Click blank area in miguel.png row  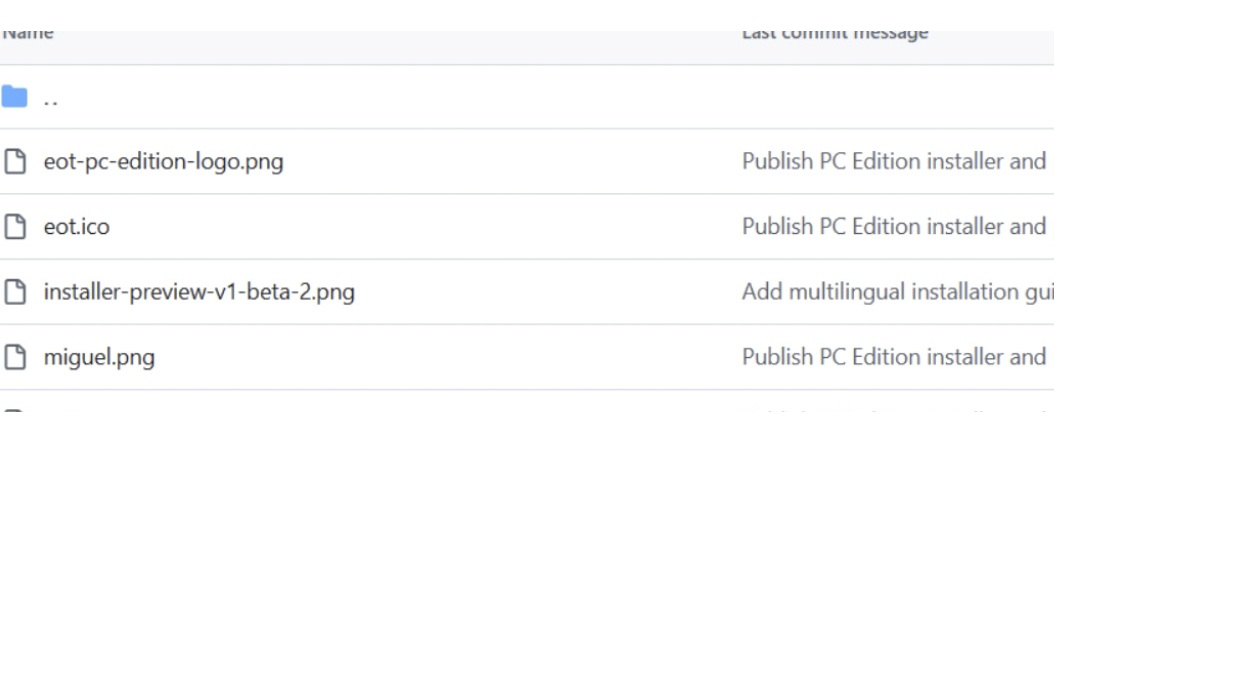point(450,357)
